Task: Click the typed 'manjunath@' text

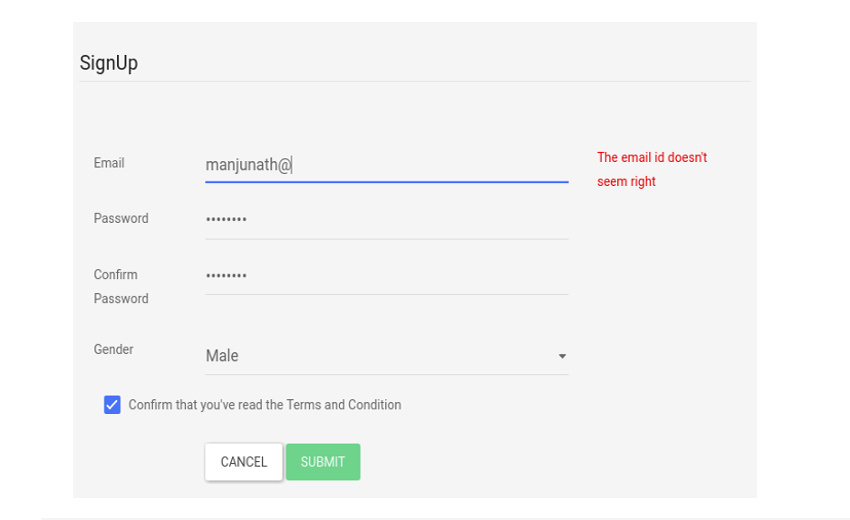Action: tap(248, 165)
